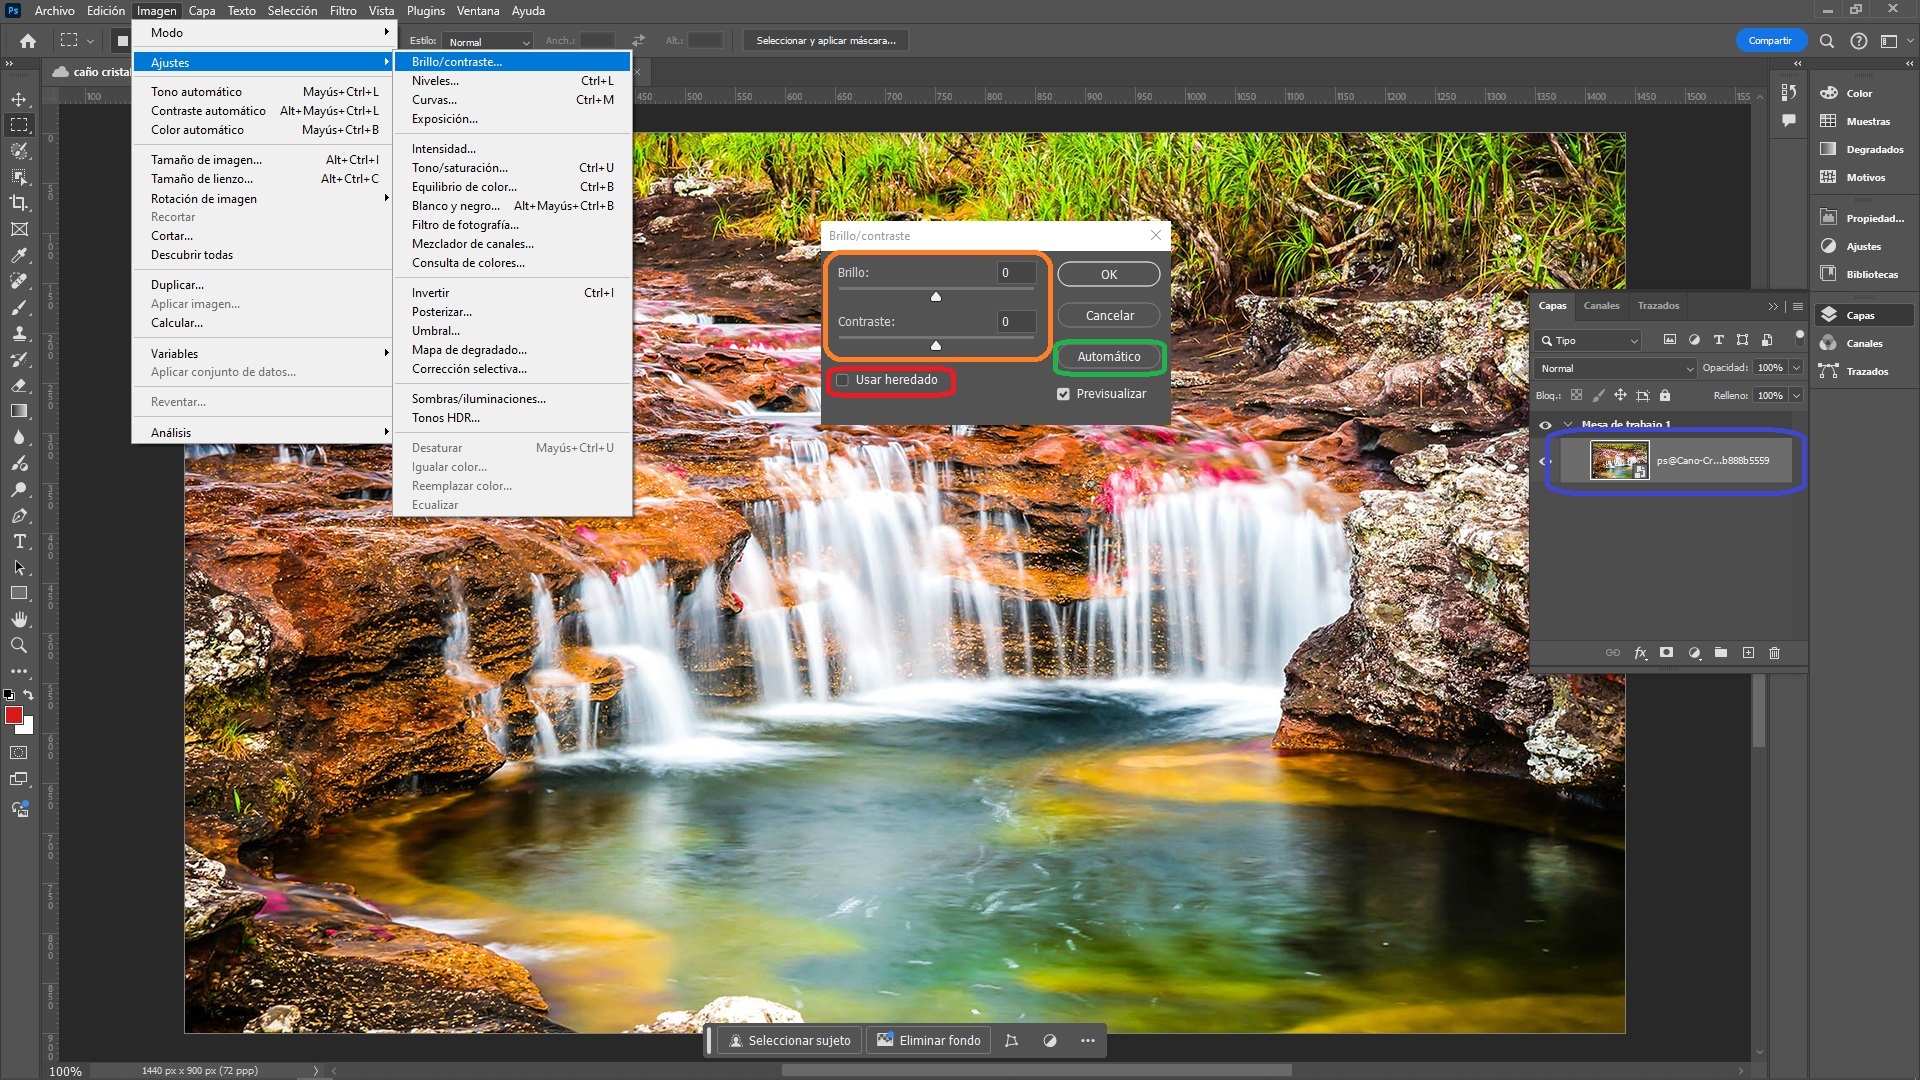Screen dimensions: 1920x1080
Task: Click the Brillo slider handle
Action: point(936,296)
